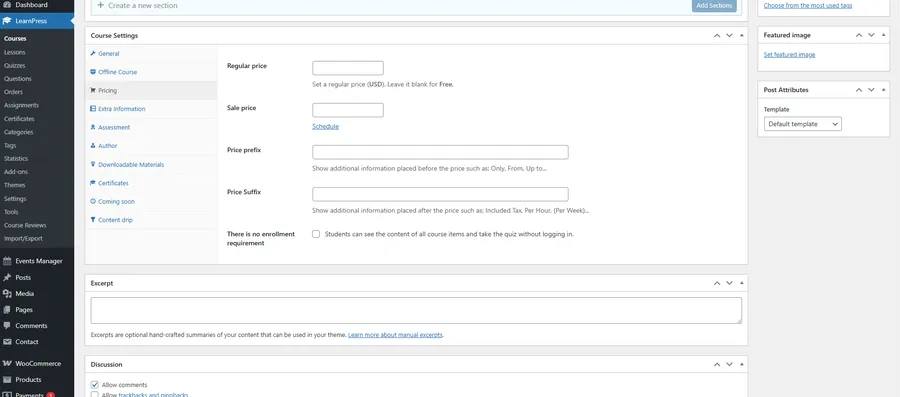Click the Pricing cart icon
900x397 pixels.
93,90
